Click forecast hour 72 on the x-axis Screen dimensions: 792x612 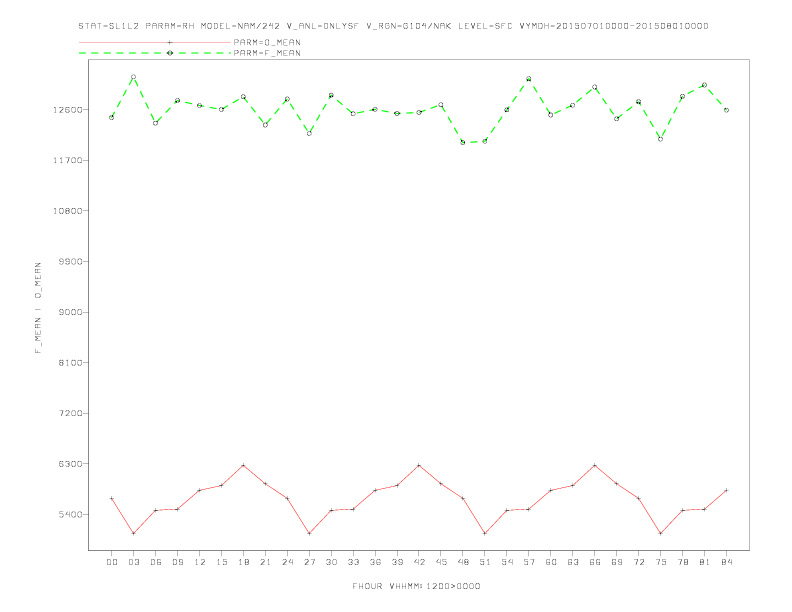point(638,562)
